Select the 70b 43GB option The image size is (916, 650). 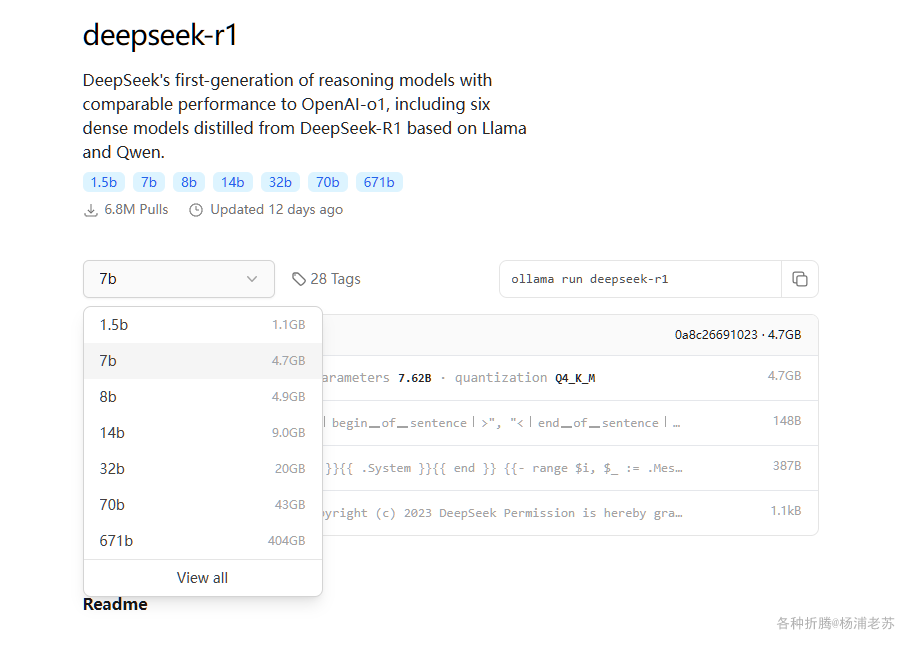(x=202, y=505)
